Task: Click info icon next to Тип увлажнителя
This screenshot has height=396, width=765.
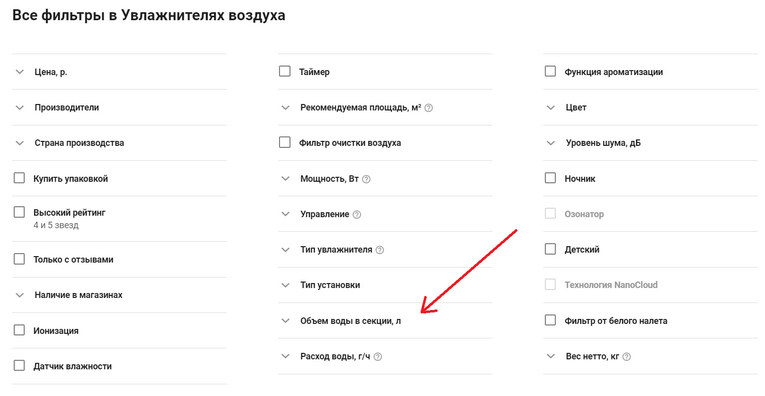Action: pyautogui.click(x=380, y=250)
